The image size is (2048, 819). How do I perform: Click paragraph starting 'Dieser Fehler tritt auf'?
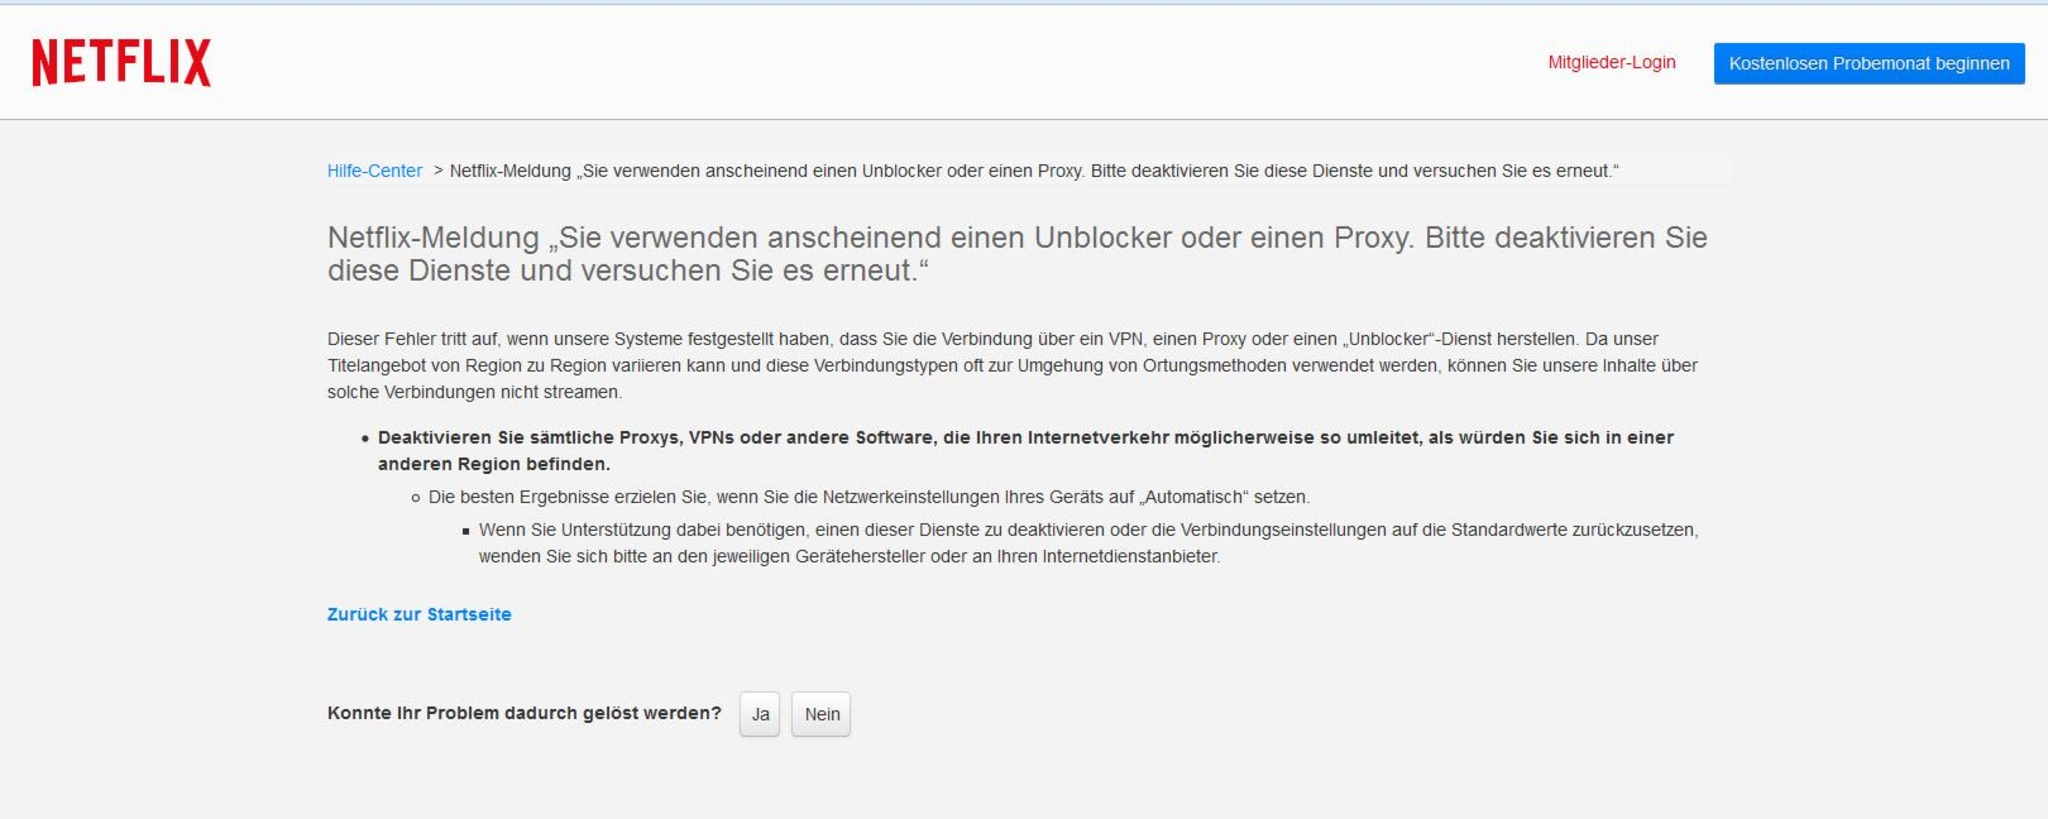tap(1012, 365)
